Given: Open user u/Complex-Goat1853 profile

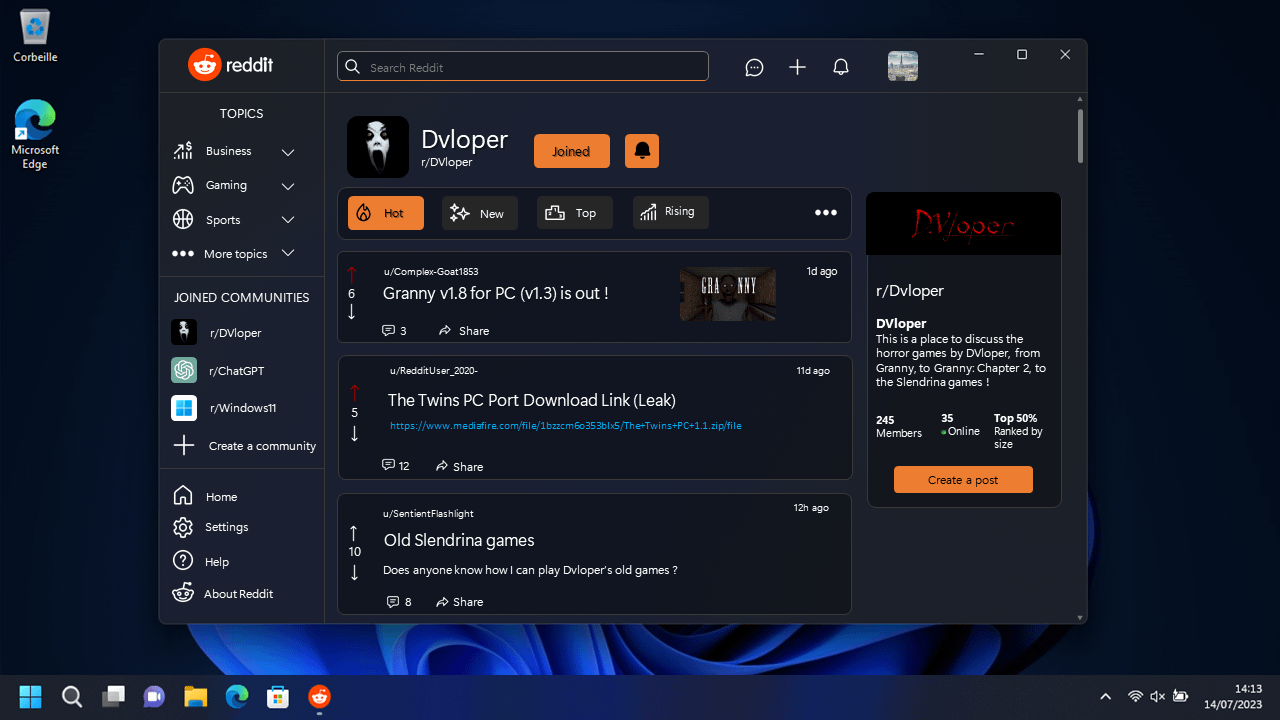Looking at the screenshot, I should (431, 271).
